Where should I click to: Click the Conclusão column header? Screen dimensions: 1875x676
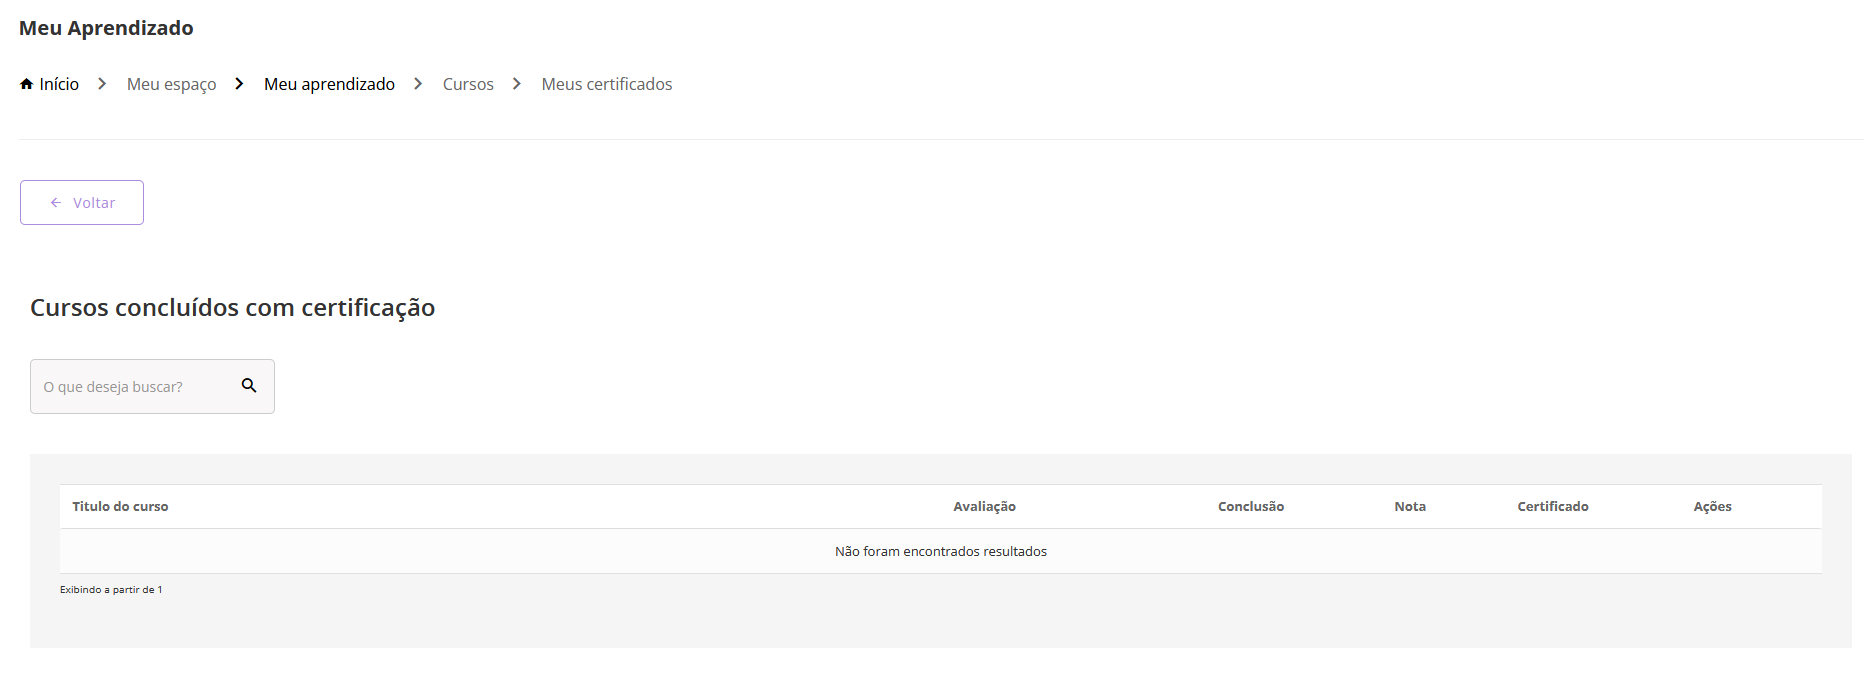[1250, 507]
